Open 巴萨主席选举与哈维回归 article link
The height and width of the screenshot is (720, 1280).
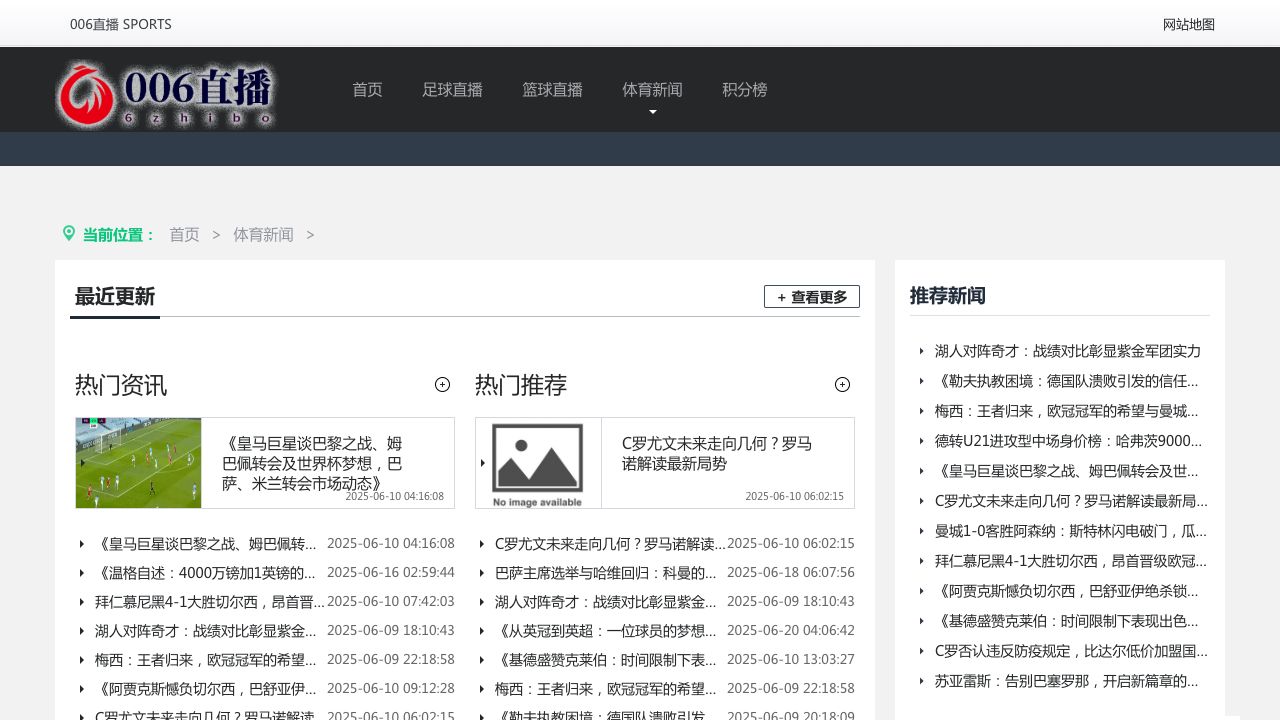click(605, 573)
